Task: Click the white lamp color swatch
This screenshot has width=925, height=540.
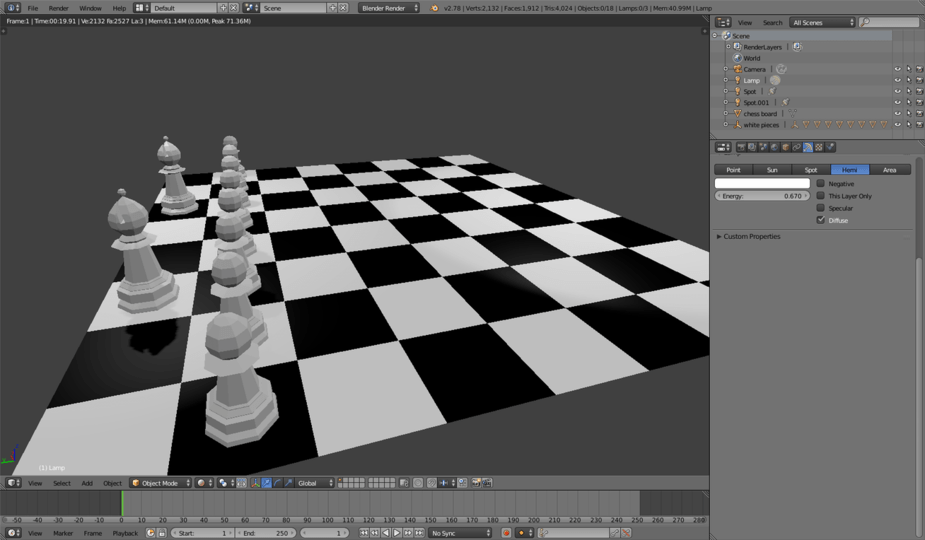Action: coord(762,183)
